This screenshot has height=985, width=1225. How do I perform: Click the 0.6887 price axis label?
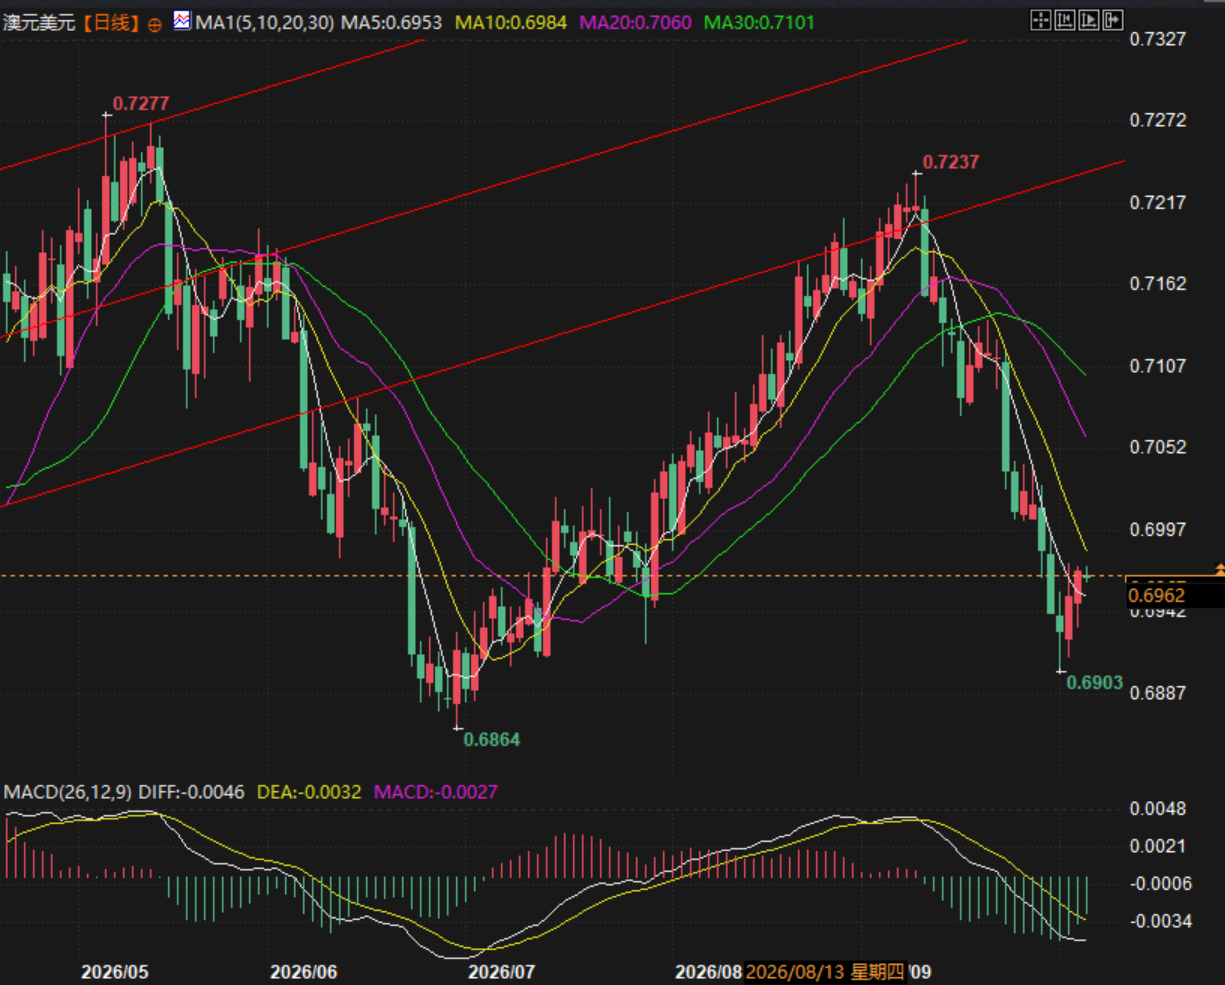(x=1158, y=693)
